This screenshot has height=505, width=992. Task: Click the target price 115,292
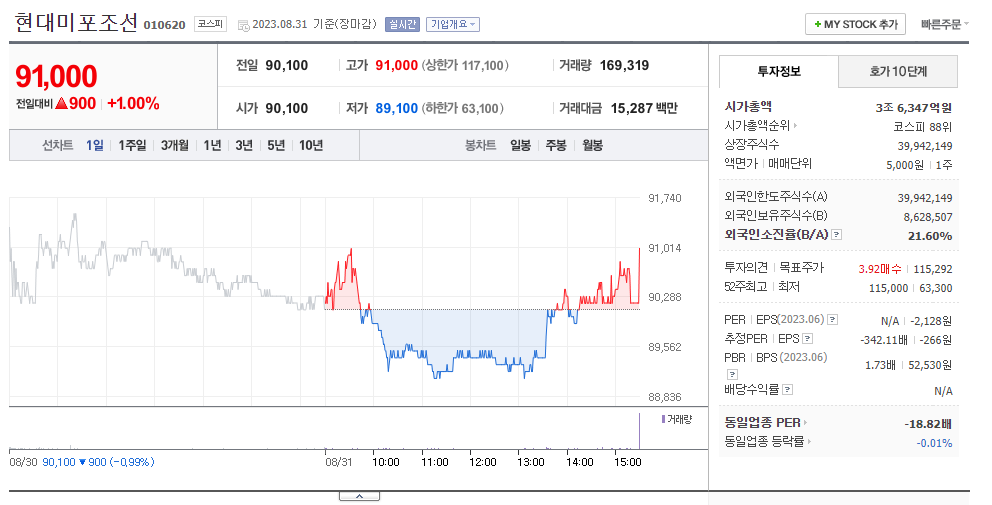[x=933, y=269]
